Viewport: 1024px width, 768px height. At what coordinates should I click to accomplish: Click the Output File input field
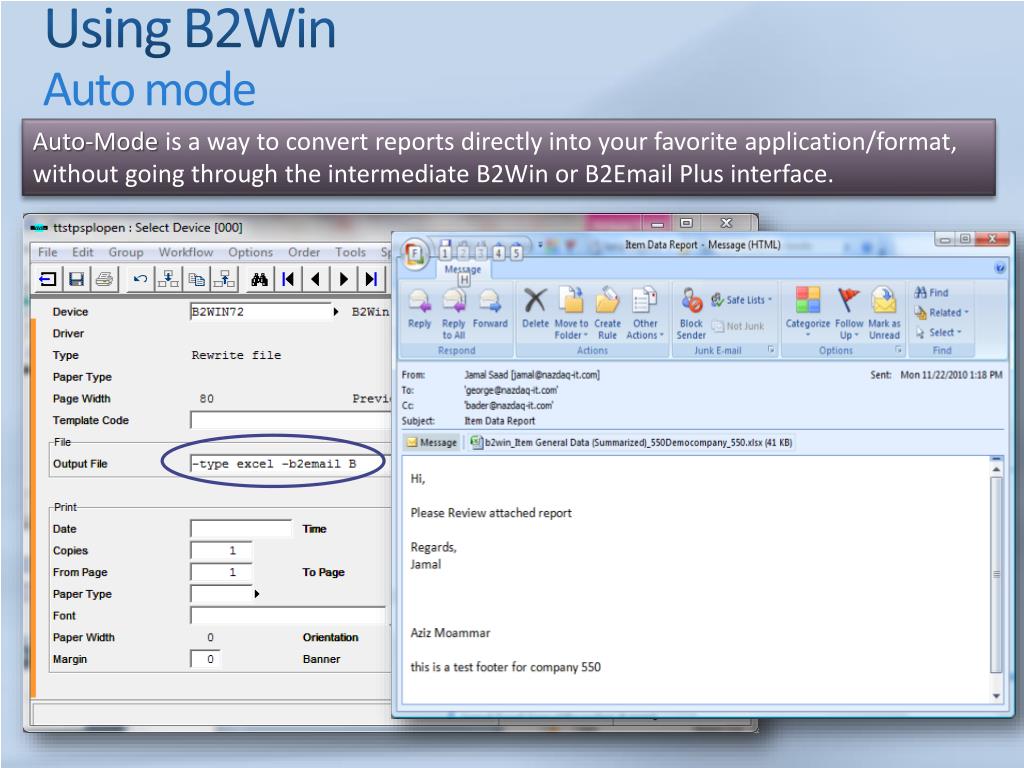click(x=289, y=464)
